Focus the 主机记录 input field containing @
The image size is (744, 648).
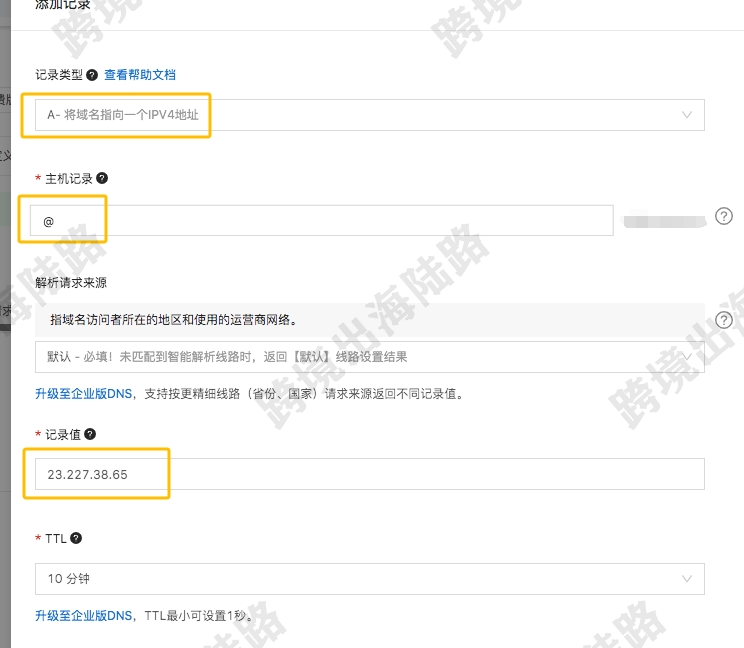point(322,221)
